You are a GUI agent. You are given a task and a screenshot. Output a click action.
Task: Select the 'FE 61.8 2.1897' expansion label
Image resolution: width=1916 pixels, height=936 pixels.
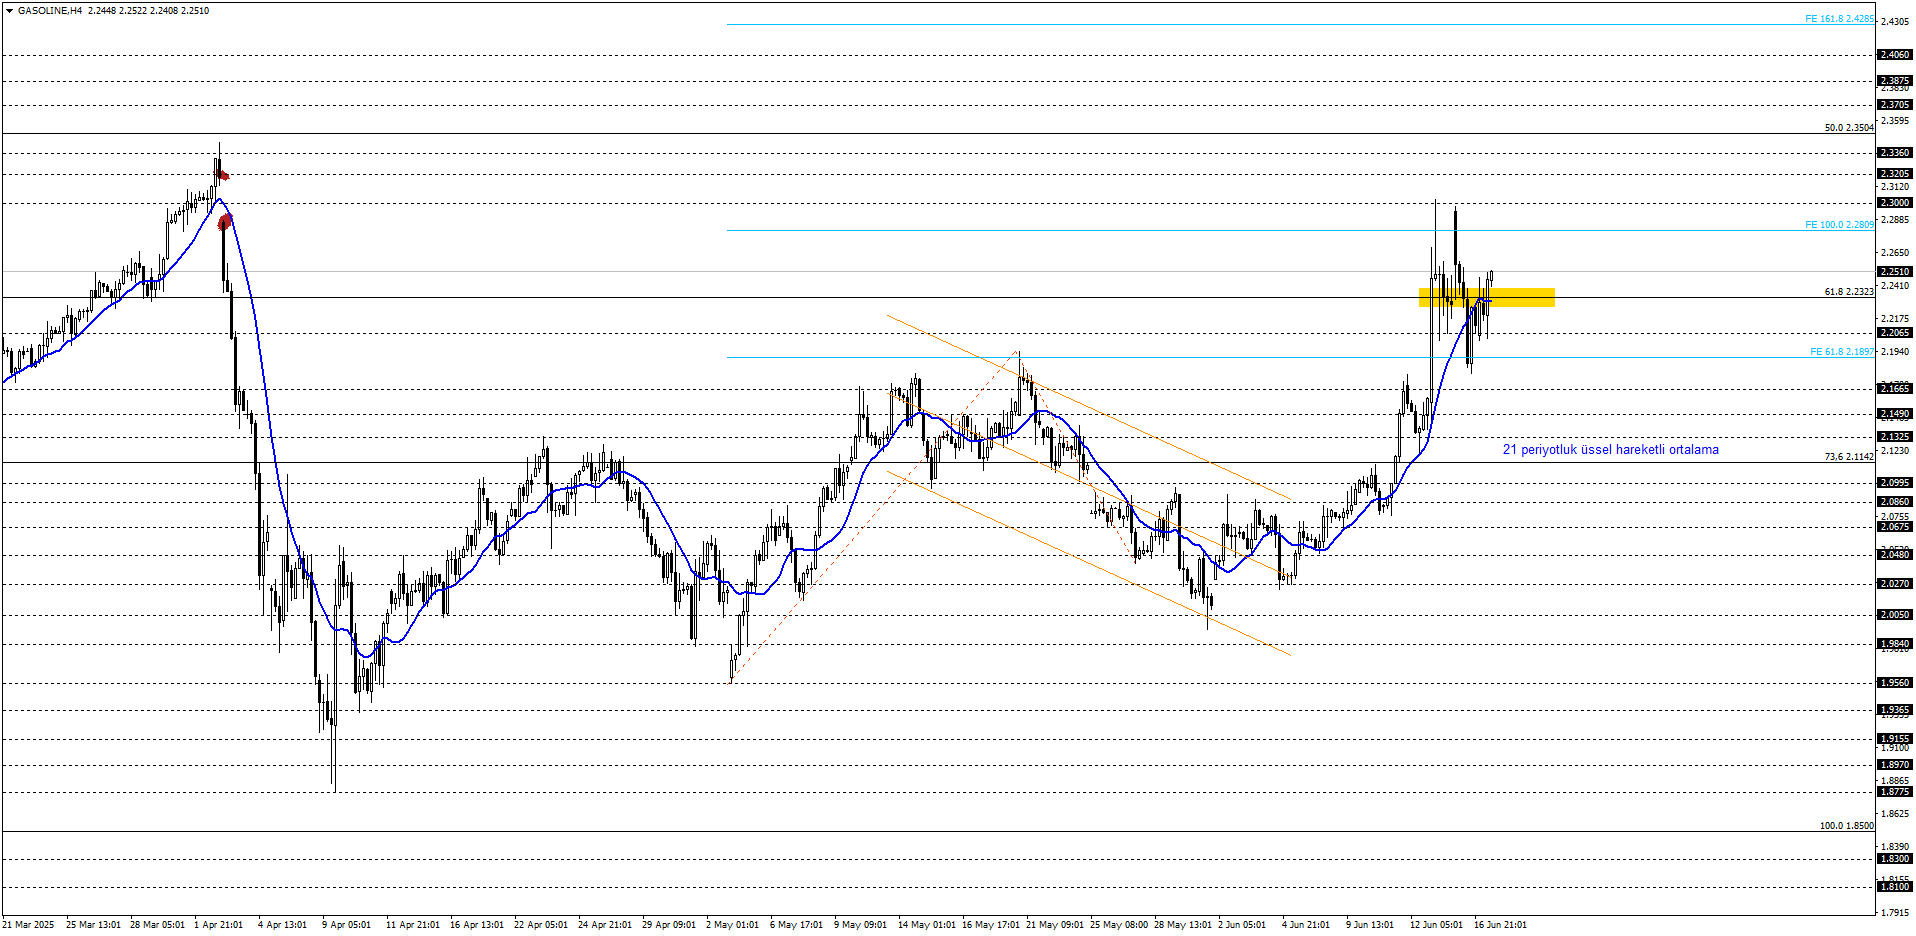click(x=1842, y=352)
